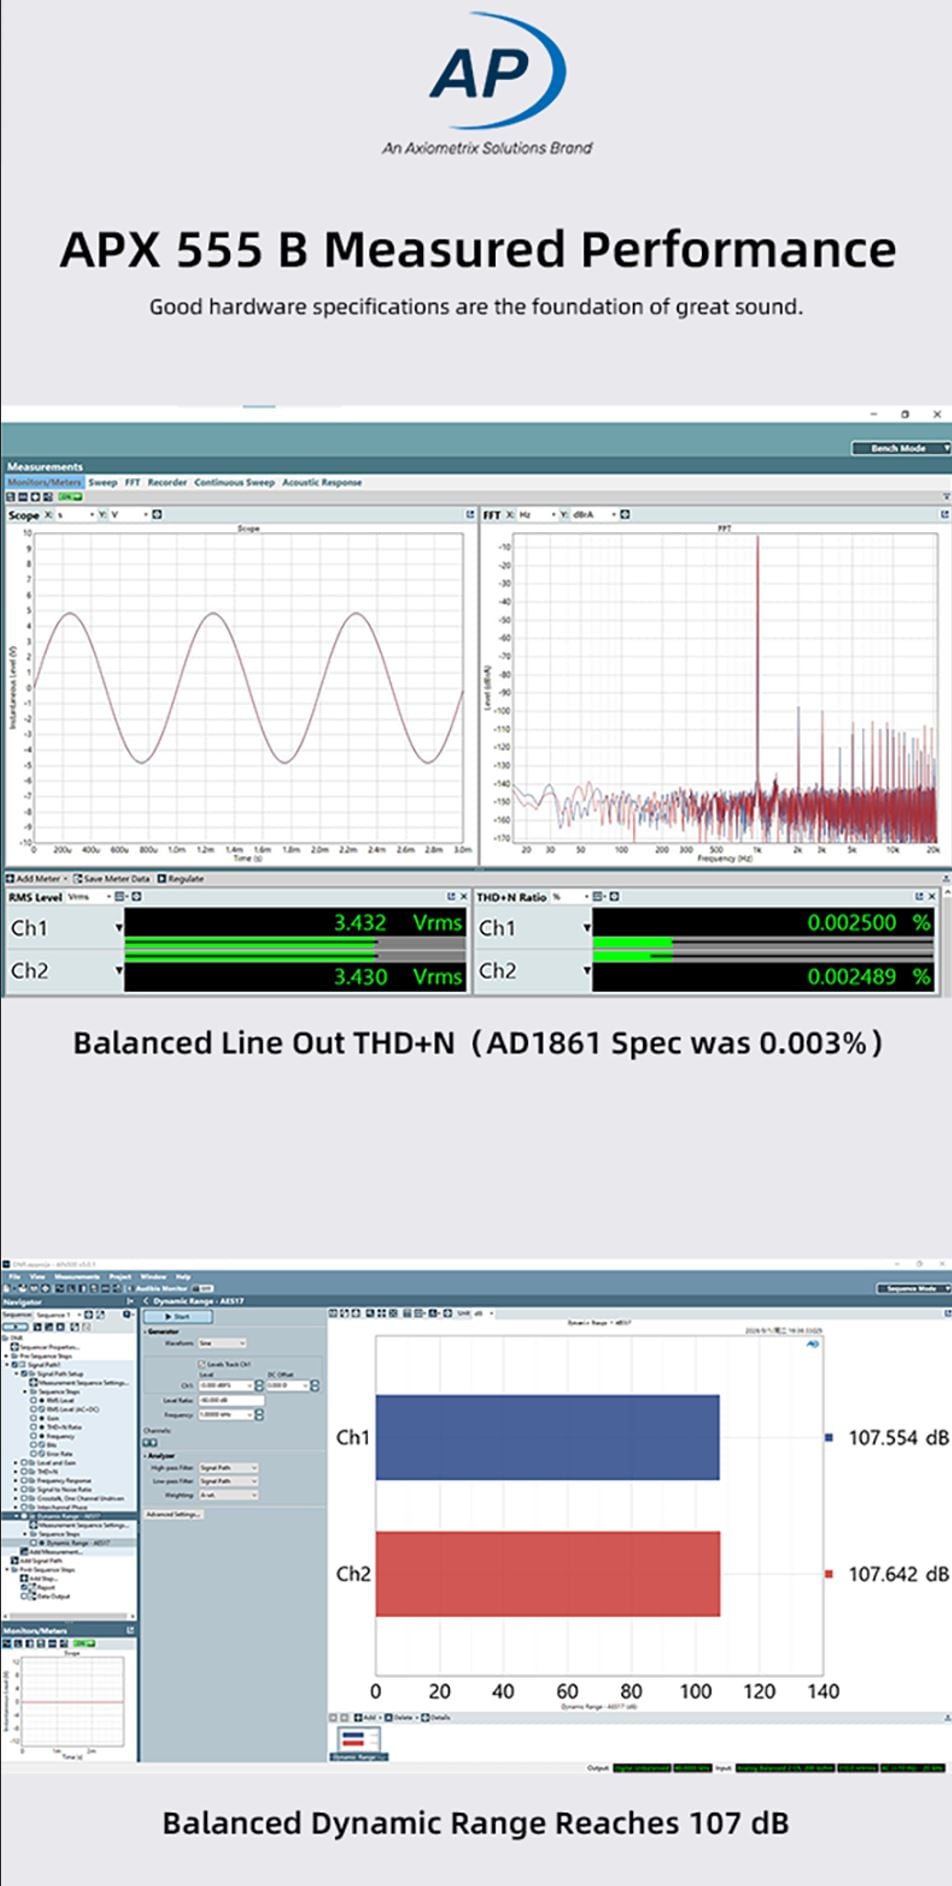Toggle the Audible Monitor speaker icon
Screen dimensions: 952x1886
pos(131,1289)
